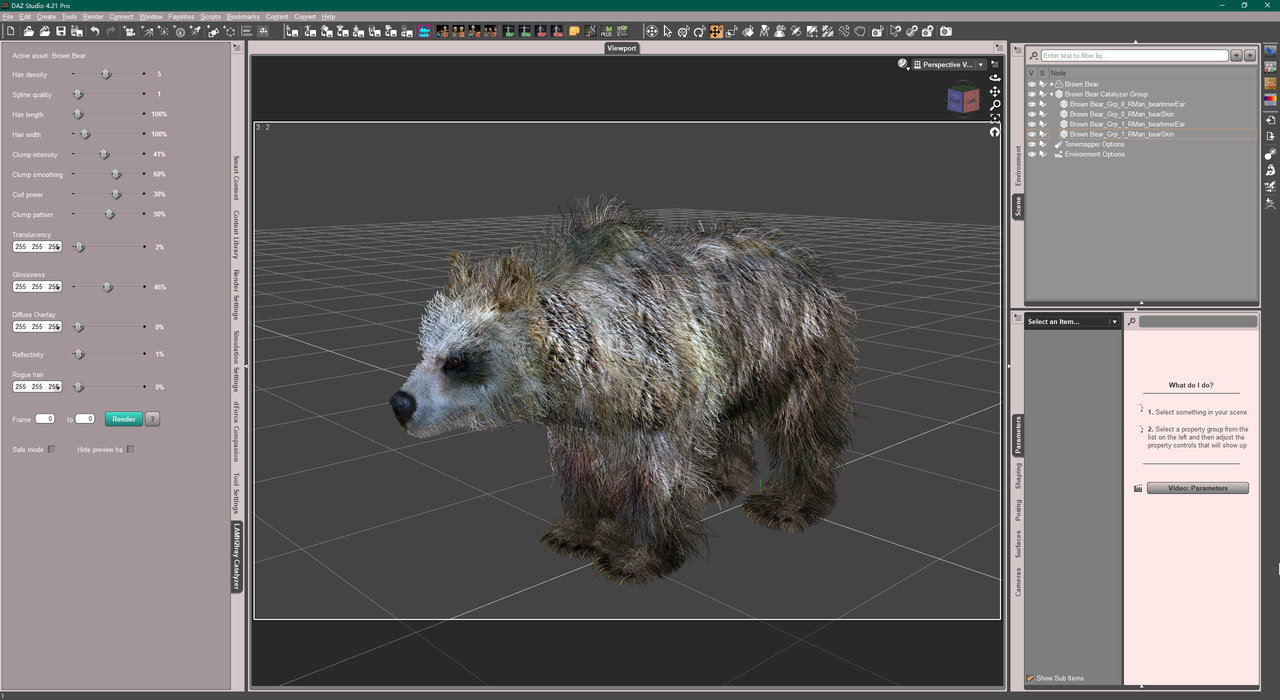Viewport: 1280px width, 700px height.
Task: Tick the Hide preview hair checkbox
Action: click(x=130, y=450)
